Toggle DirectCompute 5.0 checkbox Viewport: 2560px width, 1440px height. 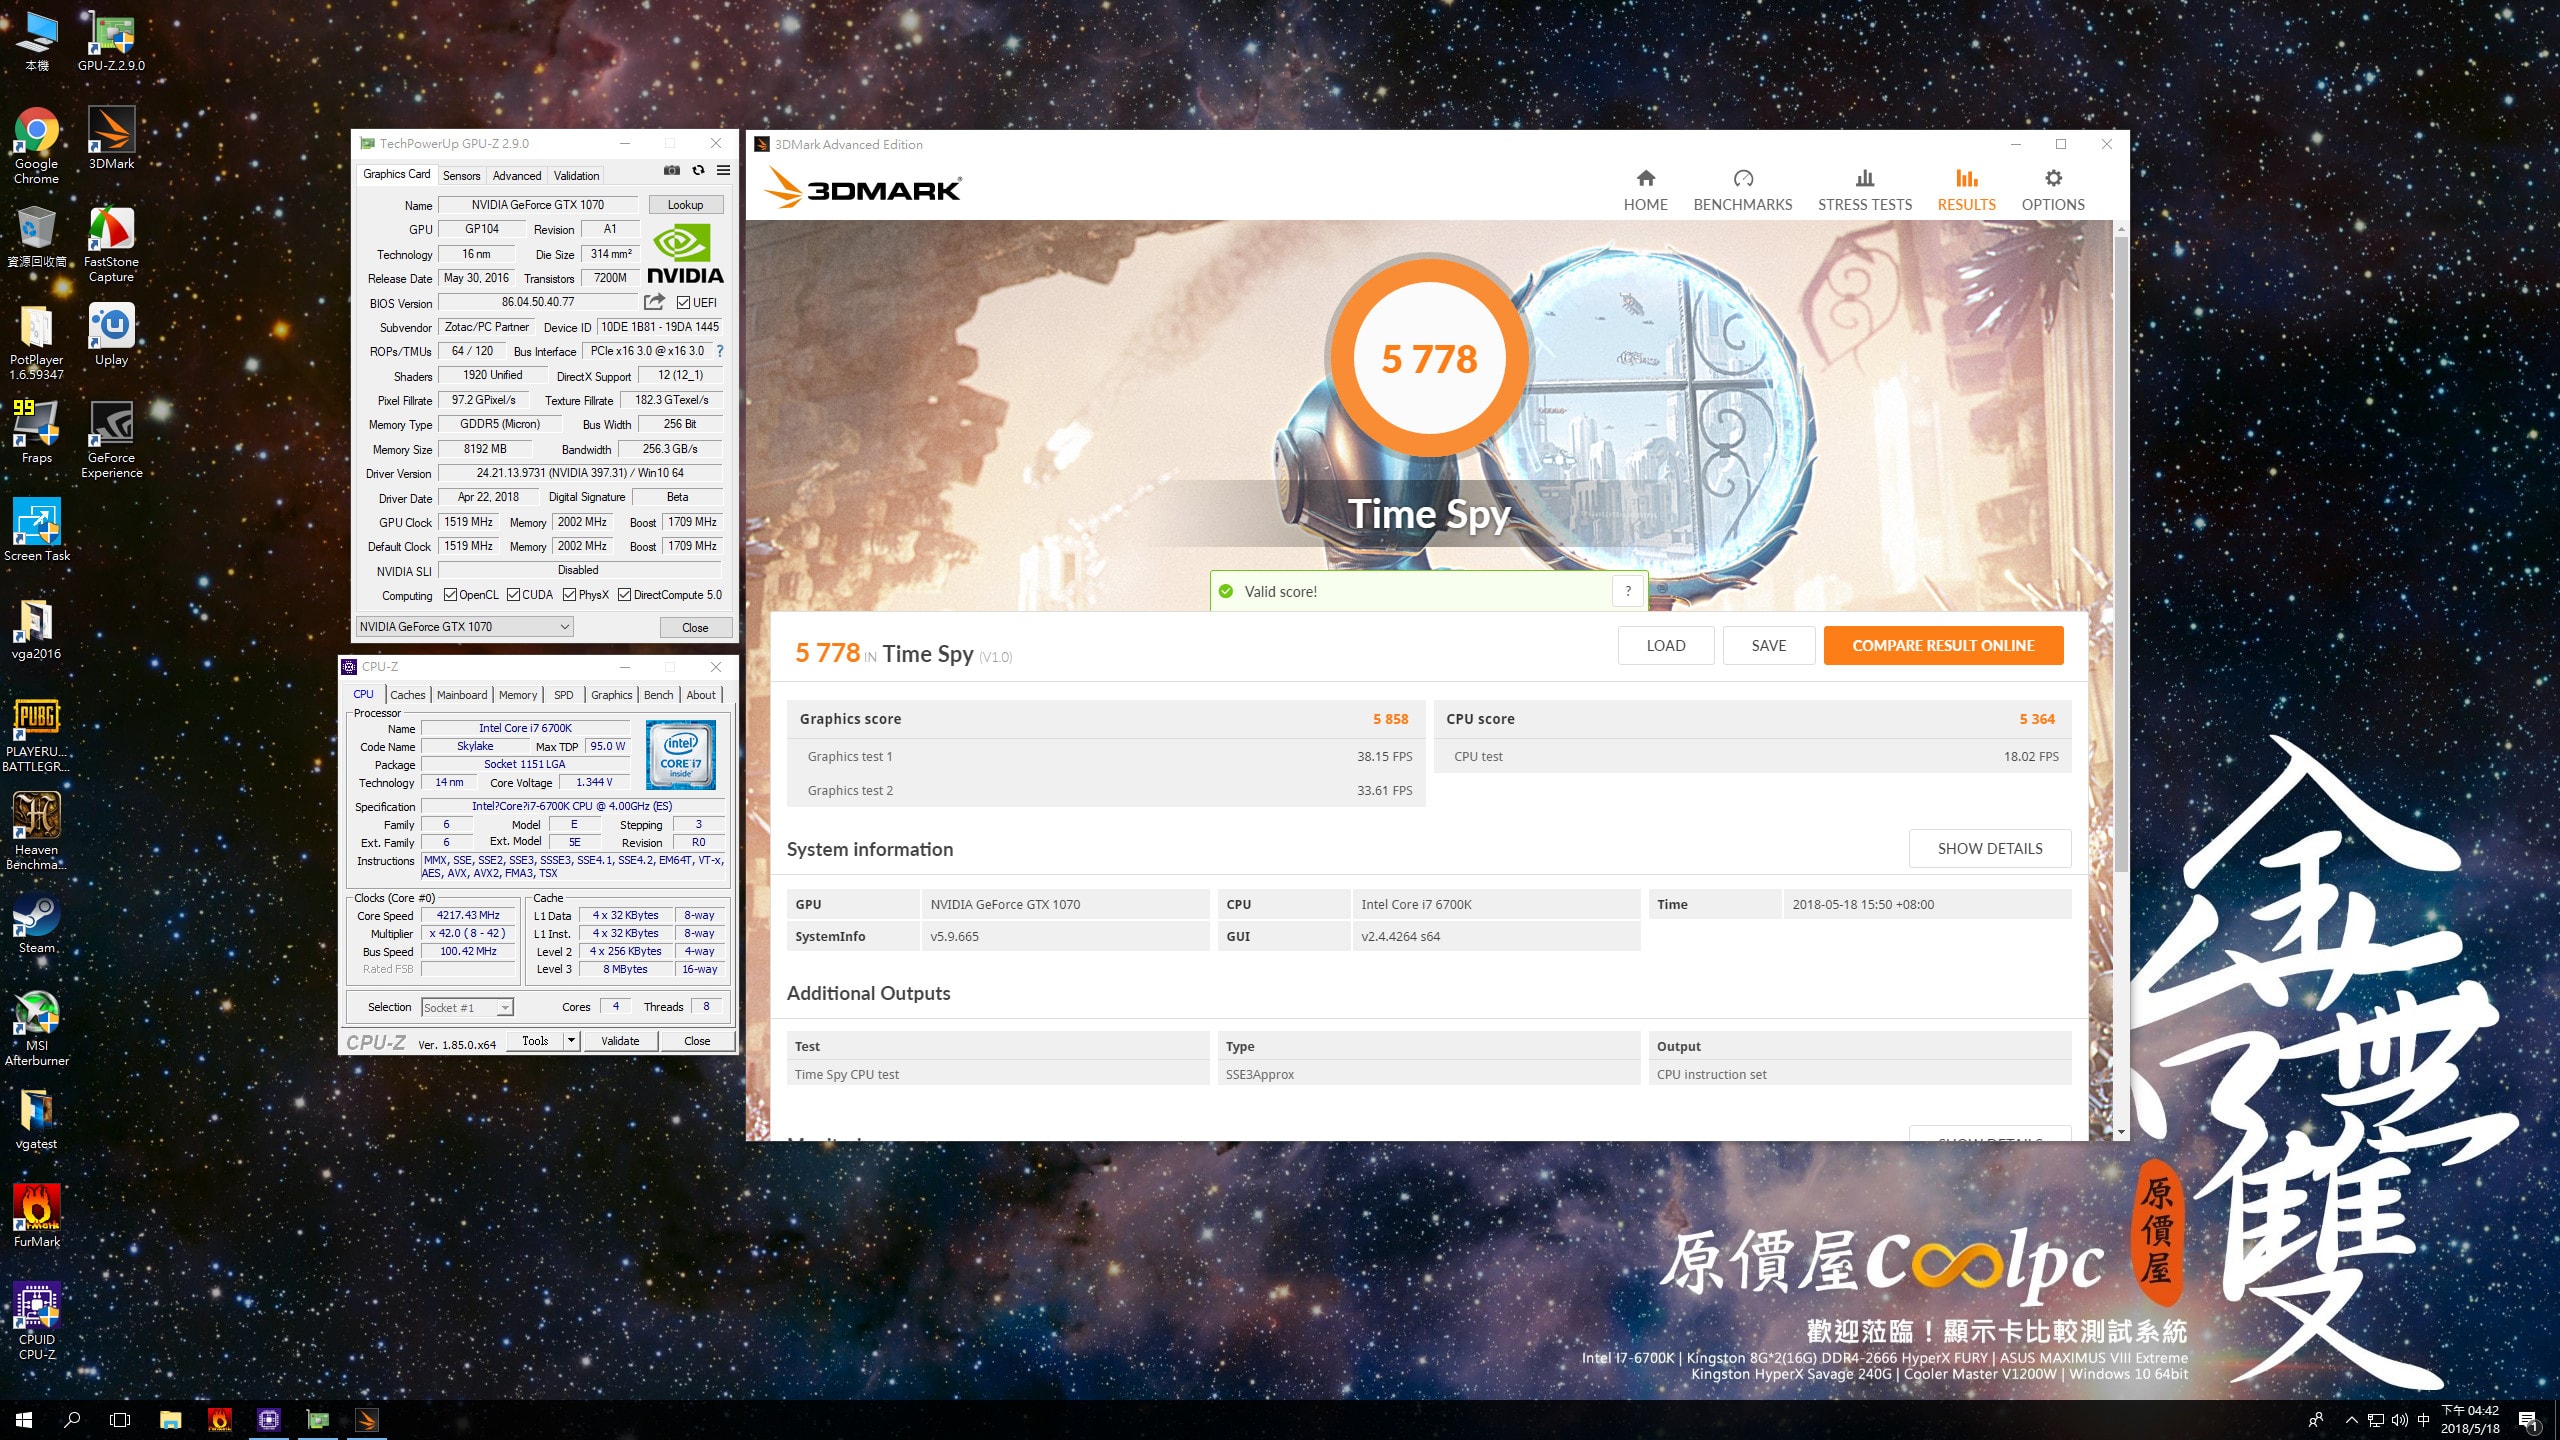tap(624, 595)
